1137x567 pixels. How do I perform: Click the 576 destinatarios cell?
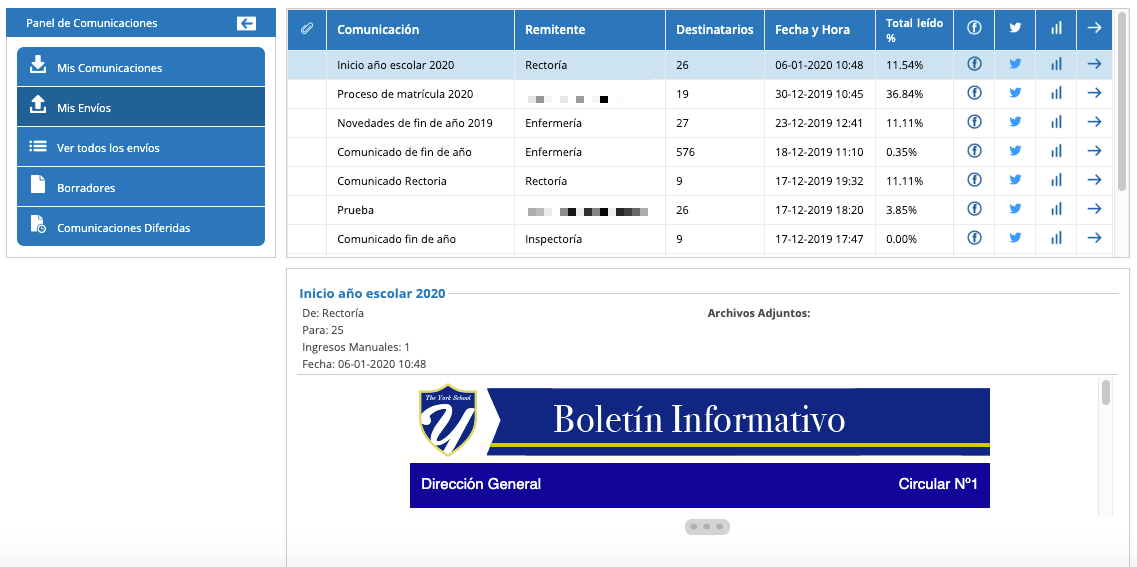point(715,152)
